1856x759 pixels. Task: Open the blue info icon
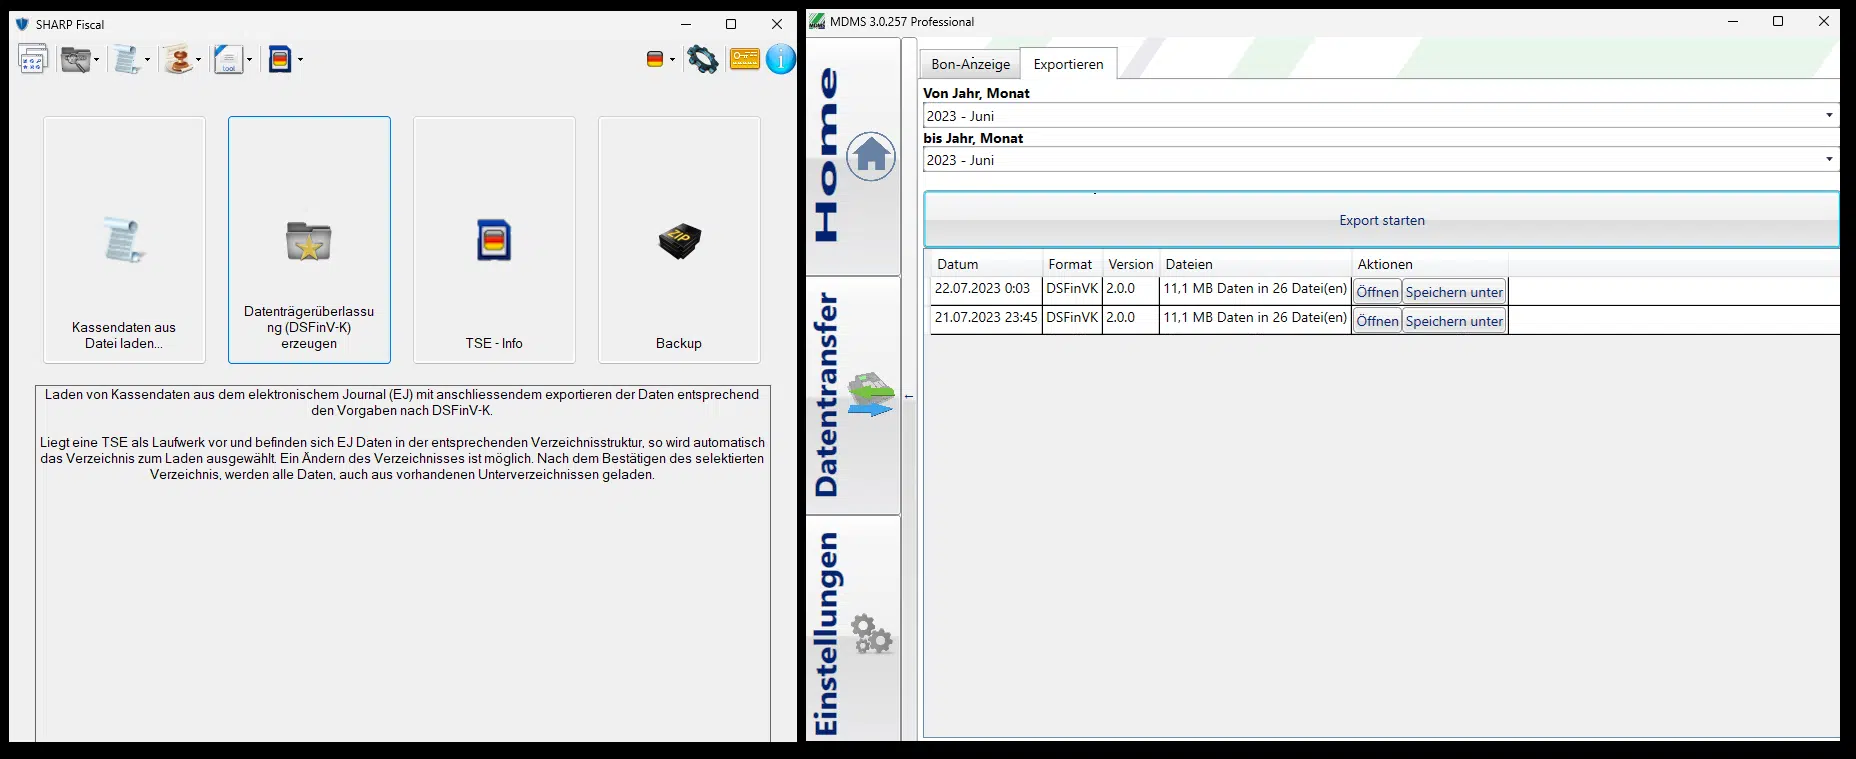pos(781,59)
